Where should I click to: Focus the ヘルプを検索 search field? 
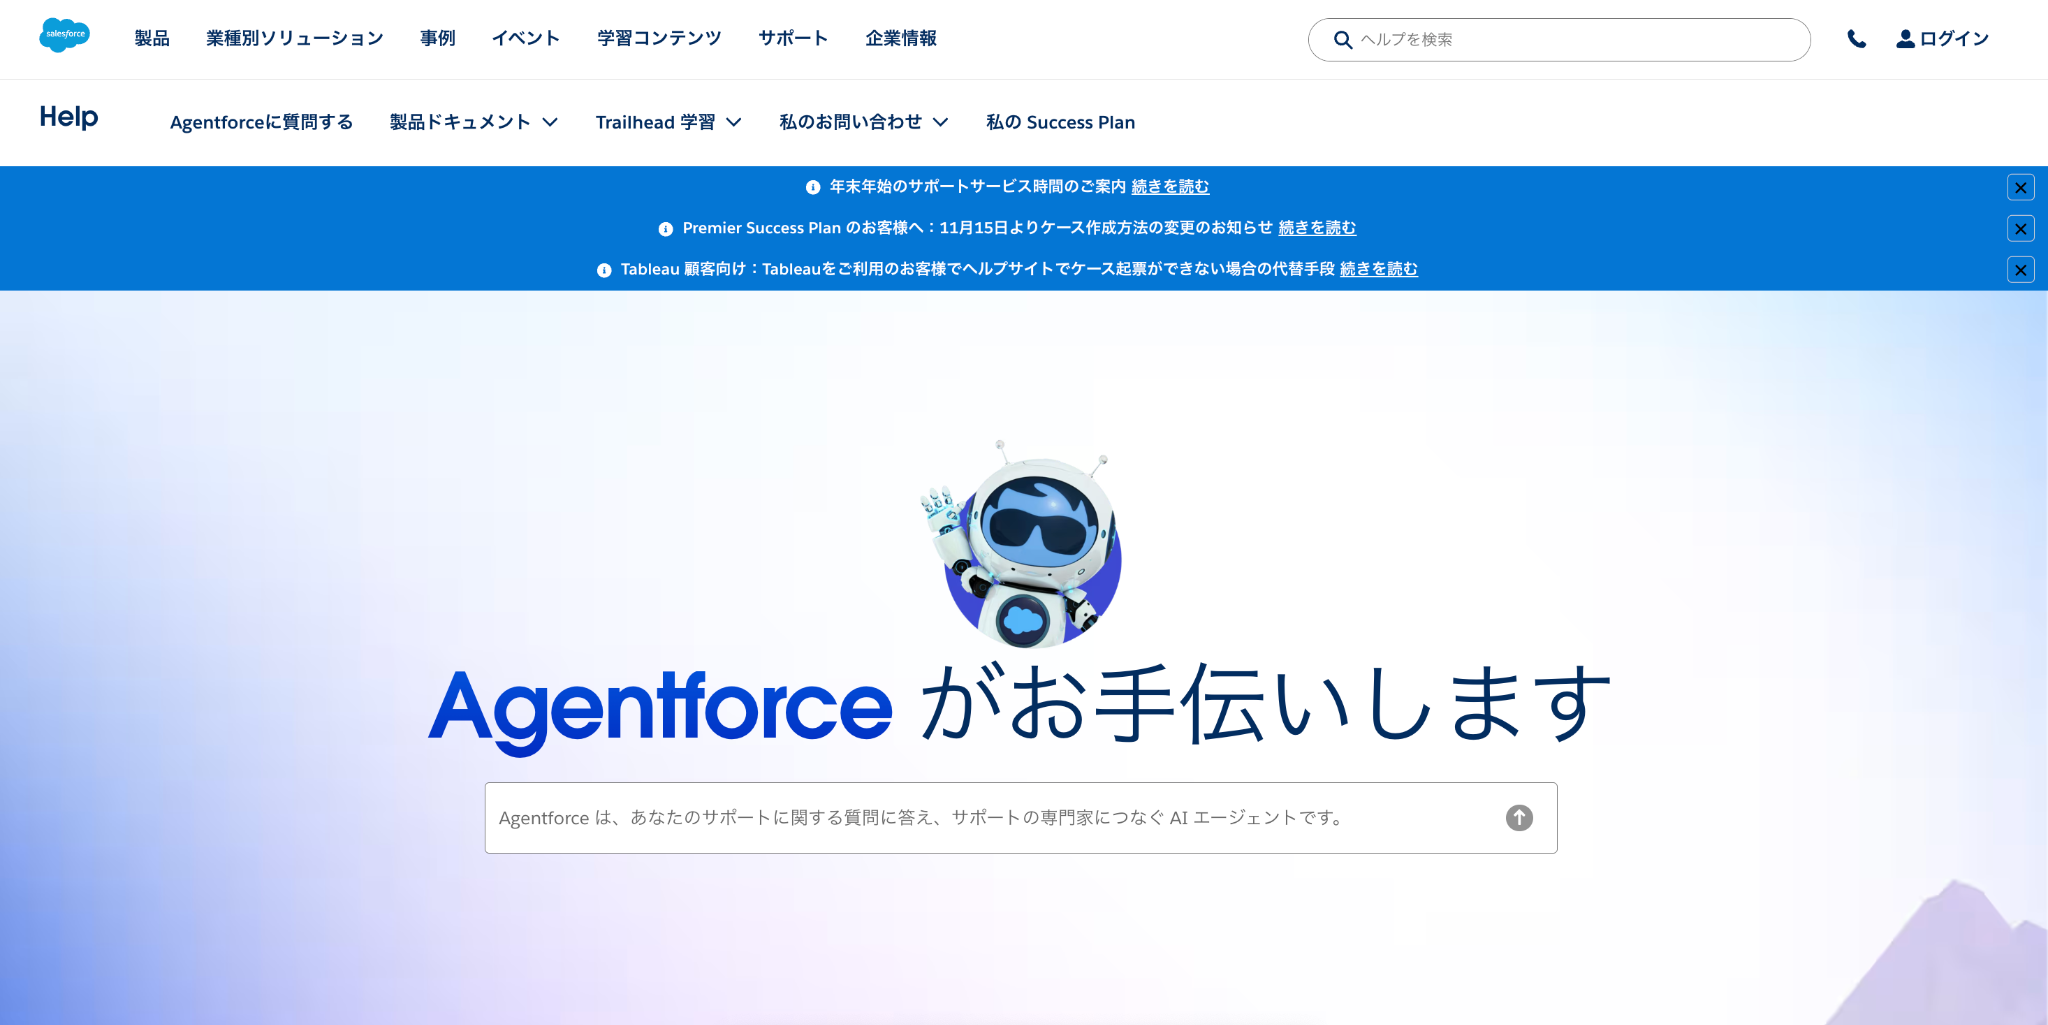coord(1559,40)
